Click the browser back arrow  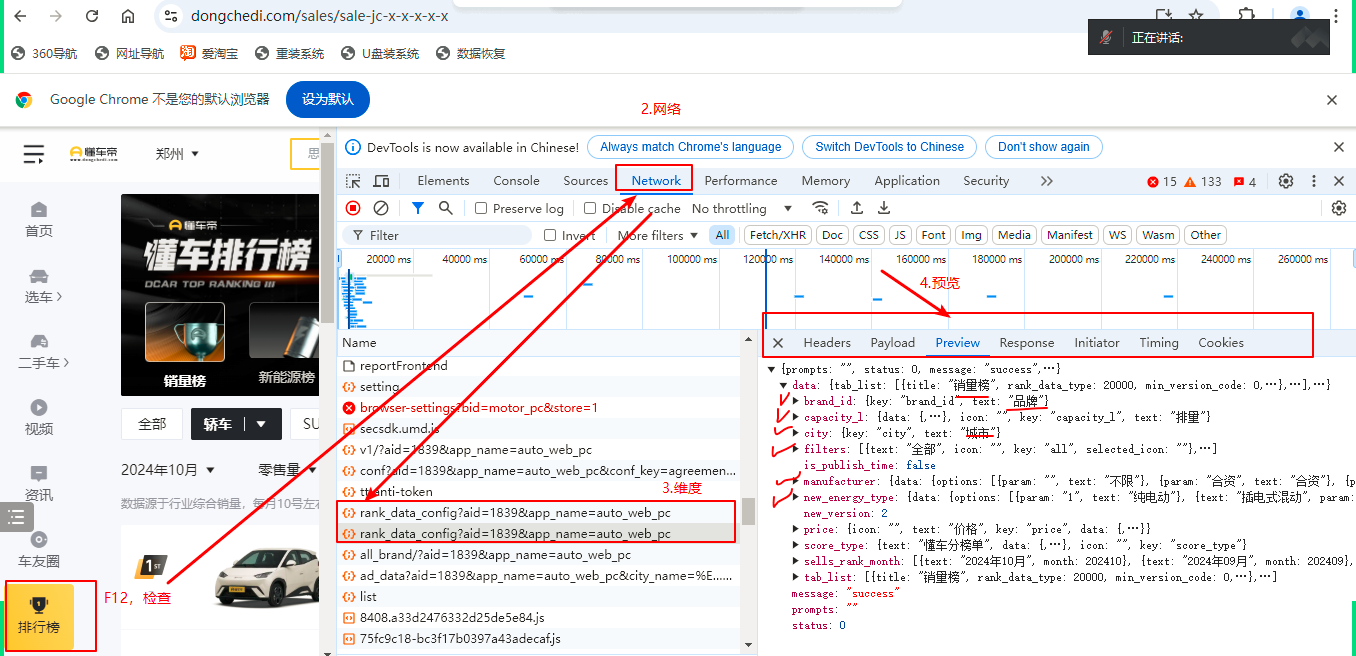(x=21, y=16)
